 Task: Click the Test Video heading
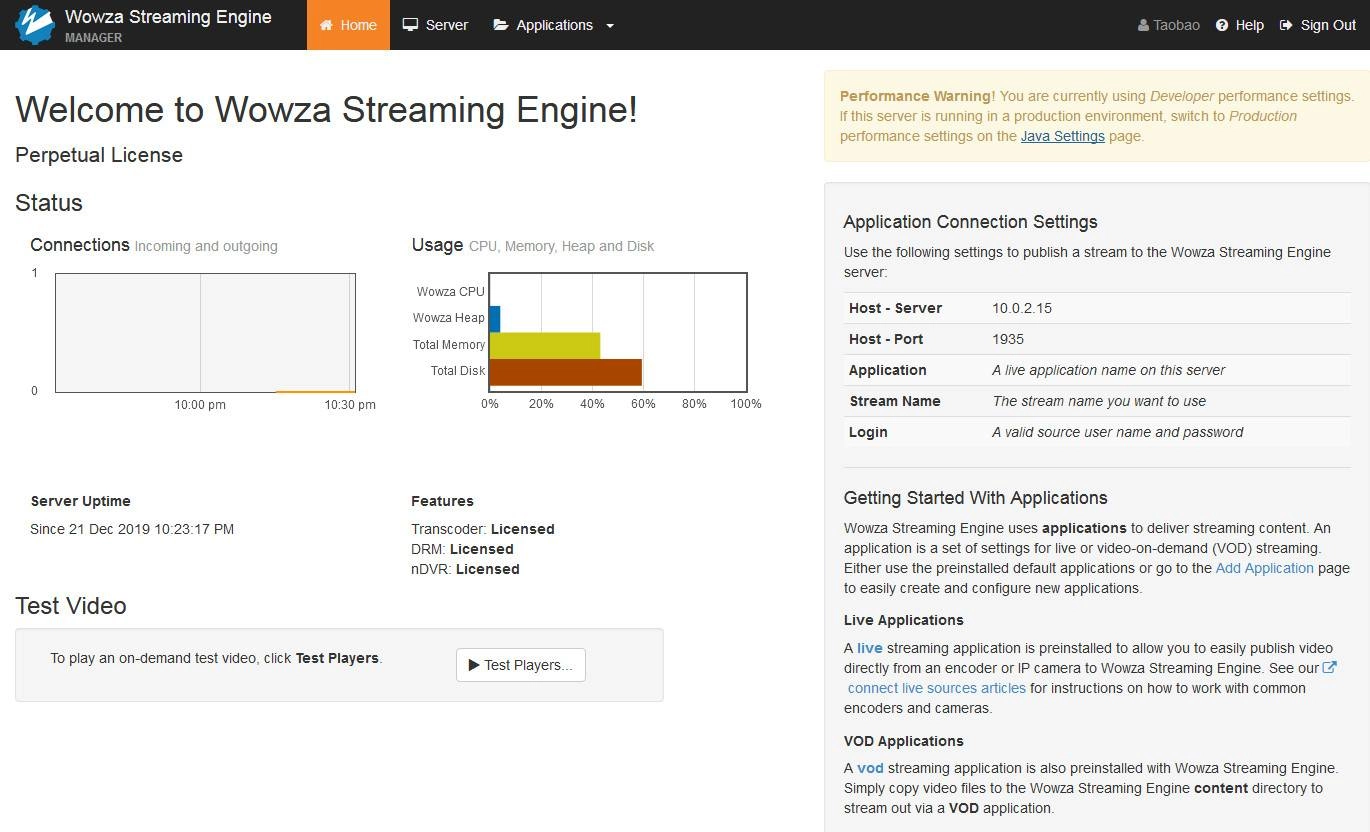click(x=71, y=606)
